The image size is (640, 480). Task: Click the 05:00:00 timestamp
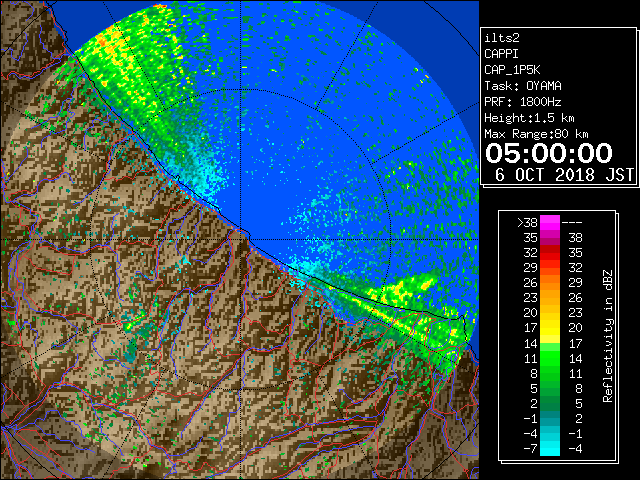click(x=549, y=153)
